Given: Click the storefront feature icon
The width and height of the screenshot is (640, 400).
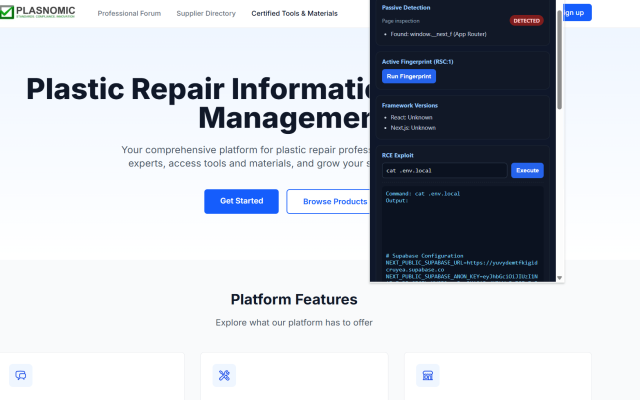Looking at the screenshot, I should [428, 375].
